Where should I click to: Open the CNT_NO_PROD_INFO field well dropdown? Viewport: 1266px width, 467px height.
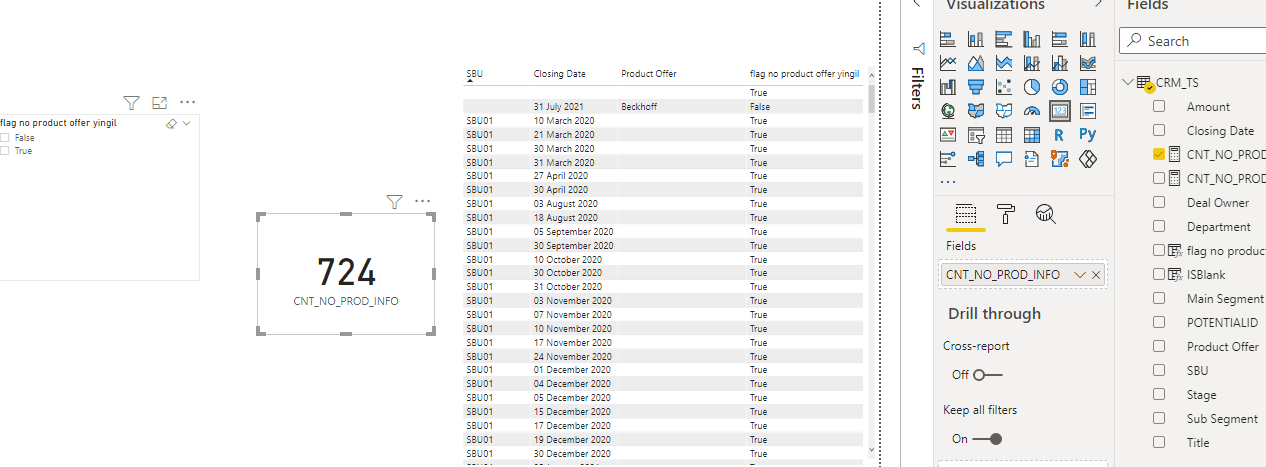click(x=1079, y=275)
